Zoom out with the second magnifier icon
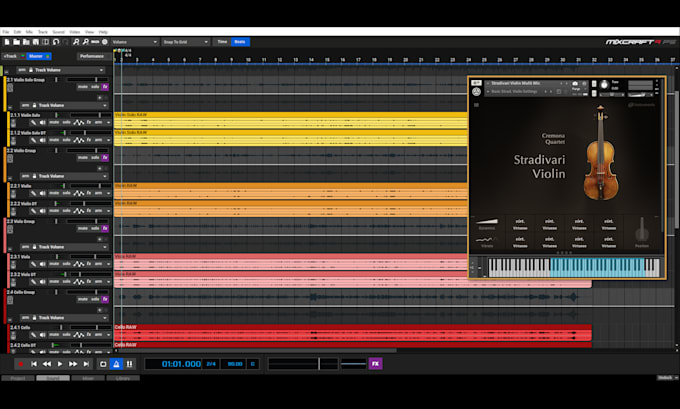680x409 pixels. click(85, 42)
